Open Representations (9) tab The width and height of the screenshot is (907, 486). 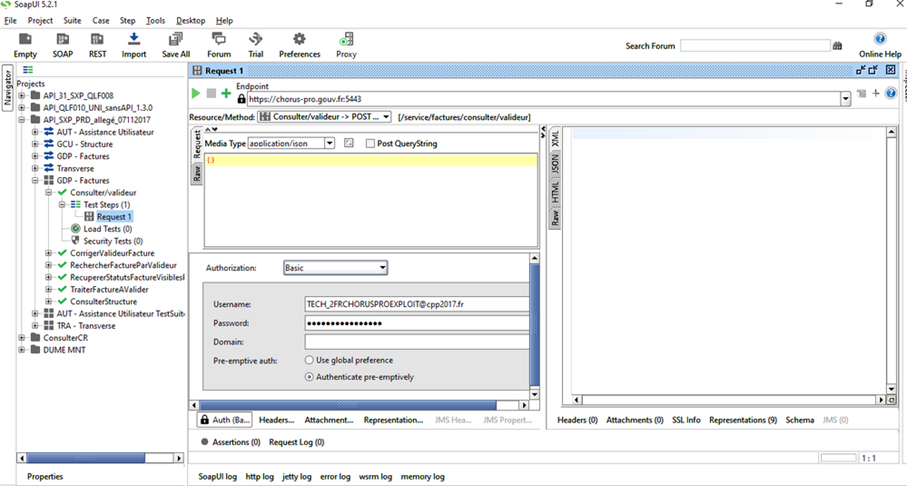pos(743,420)
